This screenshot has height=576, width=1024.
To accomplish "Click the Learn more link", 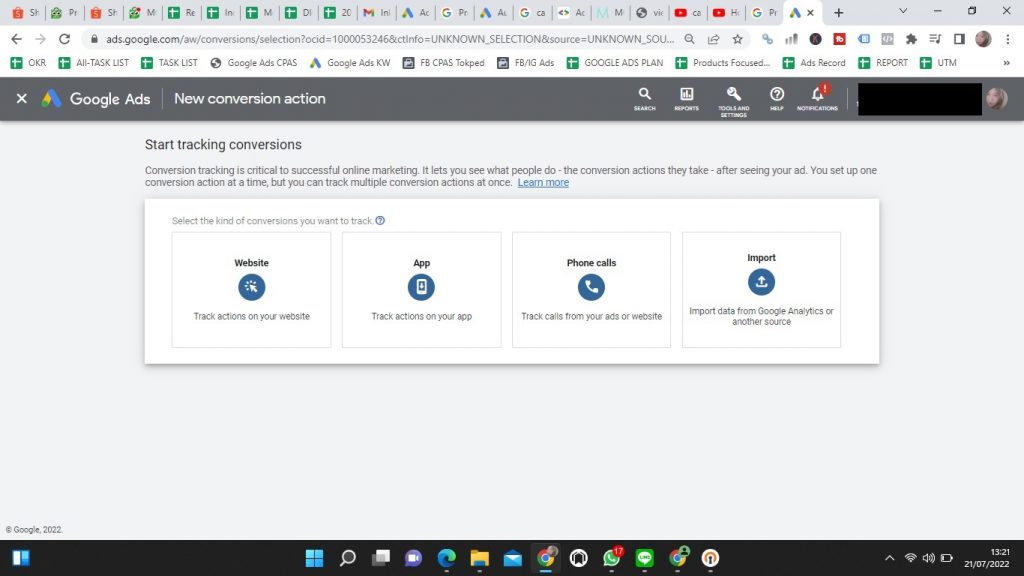I will 543,183.
